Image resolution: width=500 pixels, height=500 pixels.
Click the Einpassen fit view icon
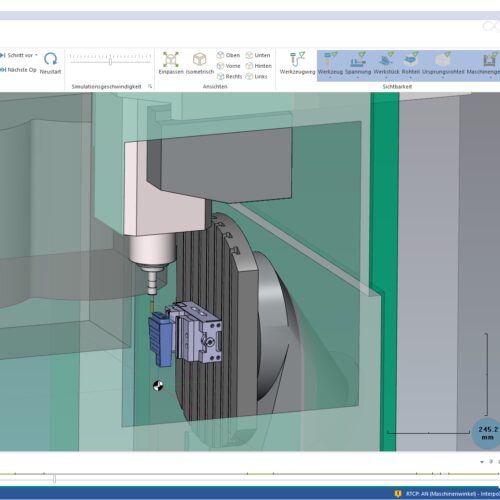pos(171,59)
